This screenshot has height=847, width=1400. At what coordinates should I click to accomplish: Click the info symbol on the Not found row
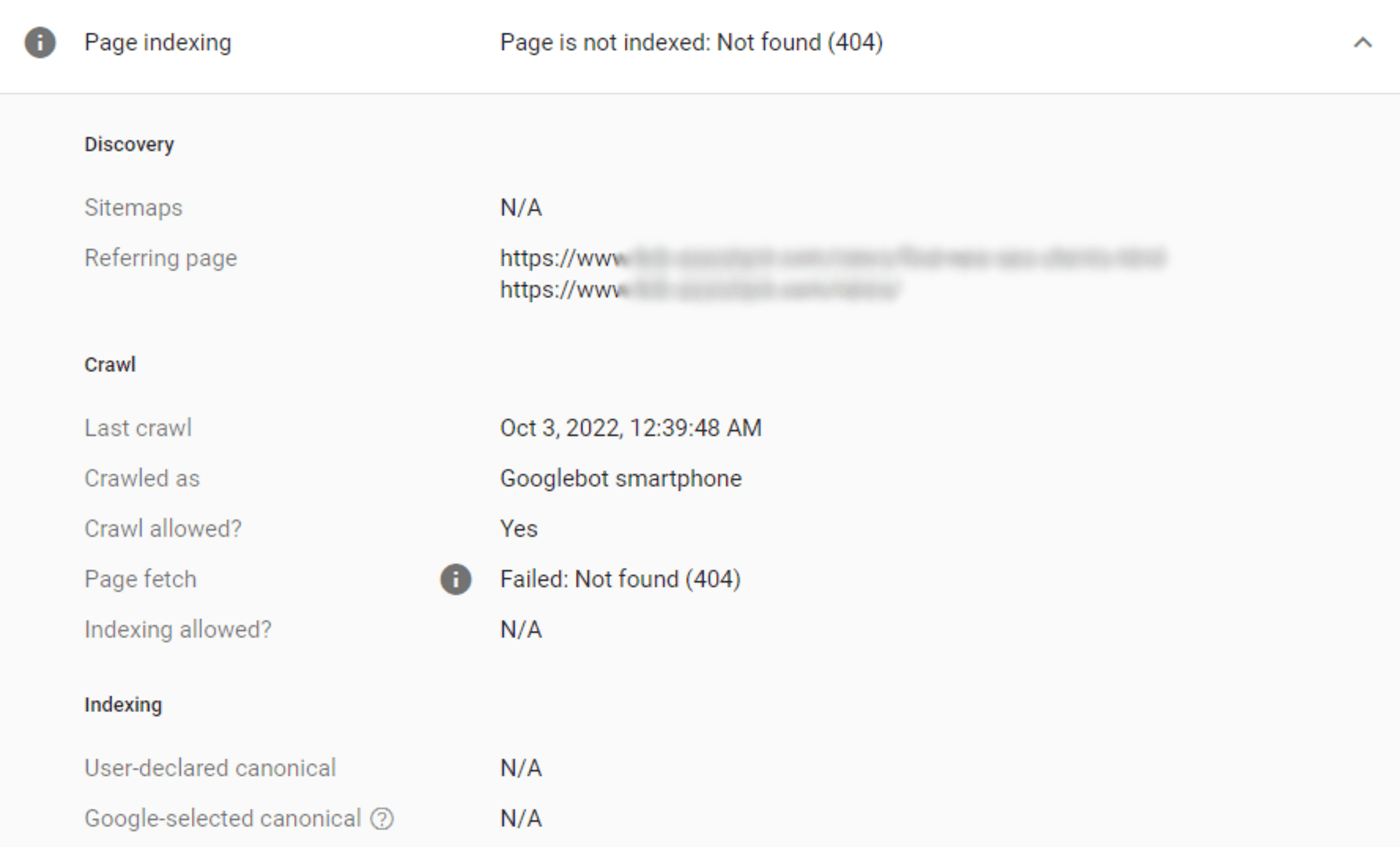pyautogui.click(x=456, y=579)
